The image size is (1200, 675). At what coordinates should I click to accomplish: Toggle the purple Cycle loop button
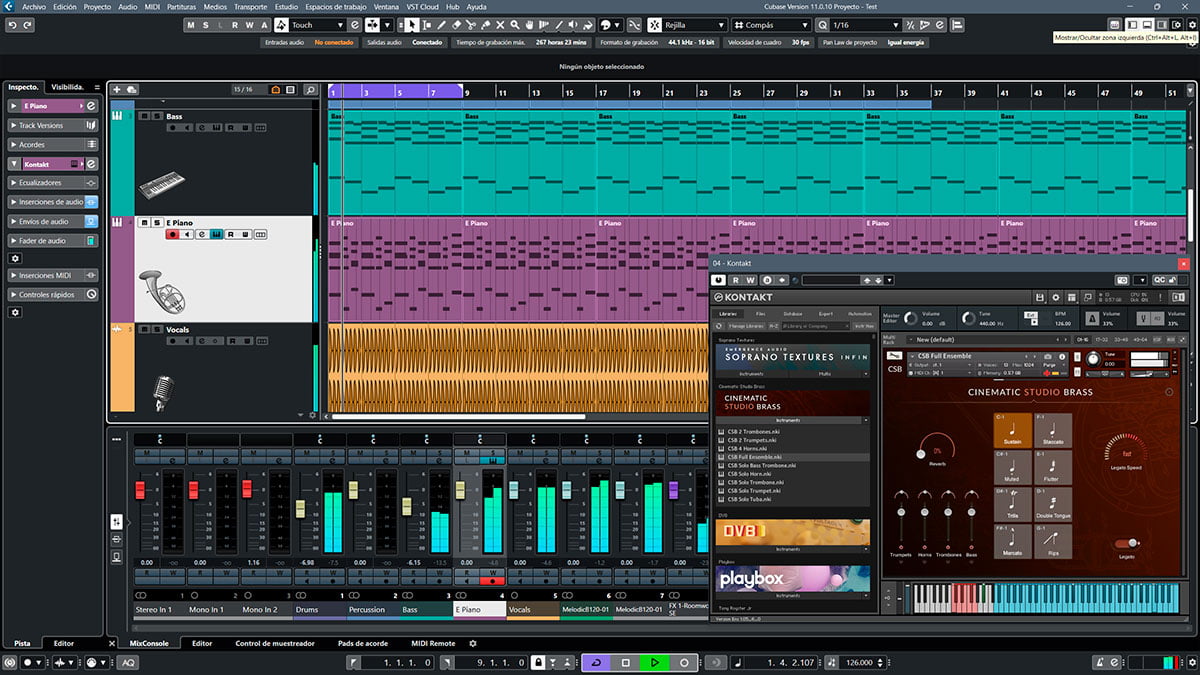(x=597, y=662)
